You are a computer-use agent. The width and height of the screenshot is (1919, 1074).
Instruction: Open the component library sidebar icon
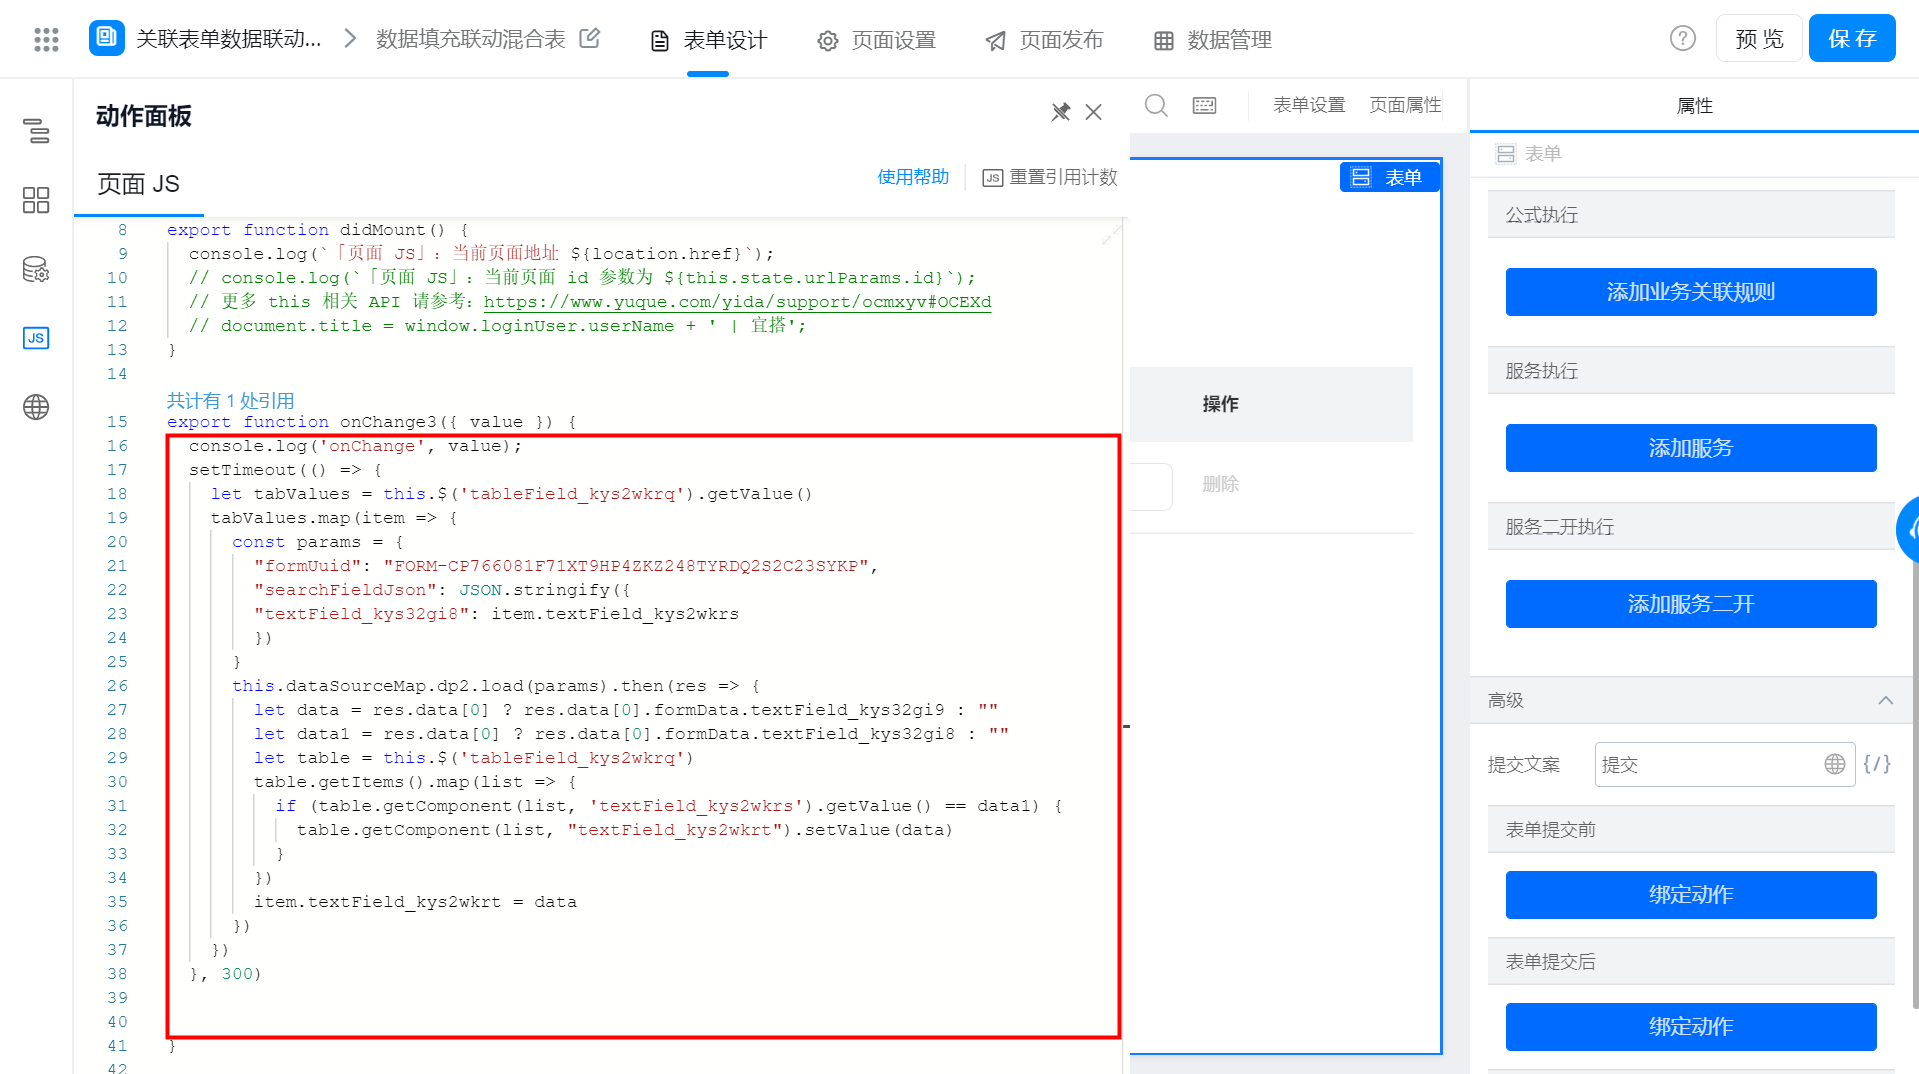tap(36, 200)
